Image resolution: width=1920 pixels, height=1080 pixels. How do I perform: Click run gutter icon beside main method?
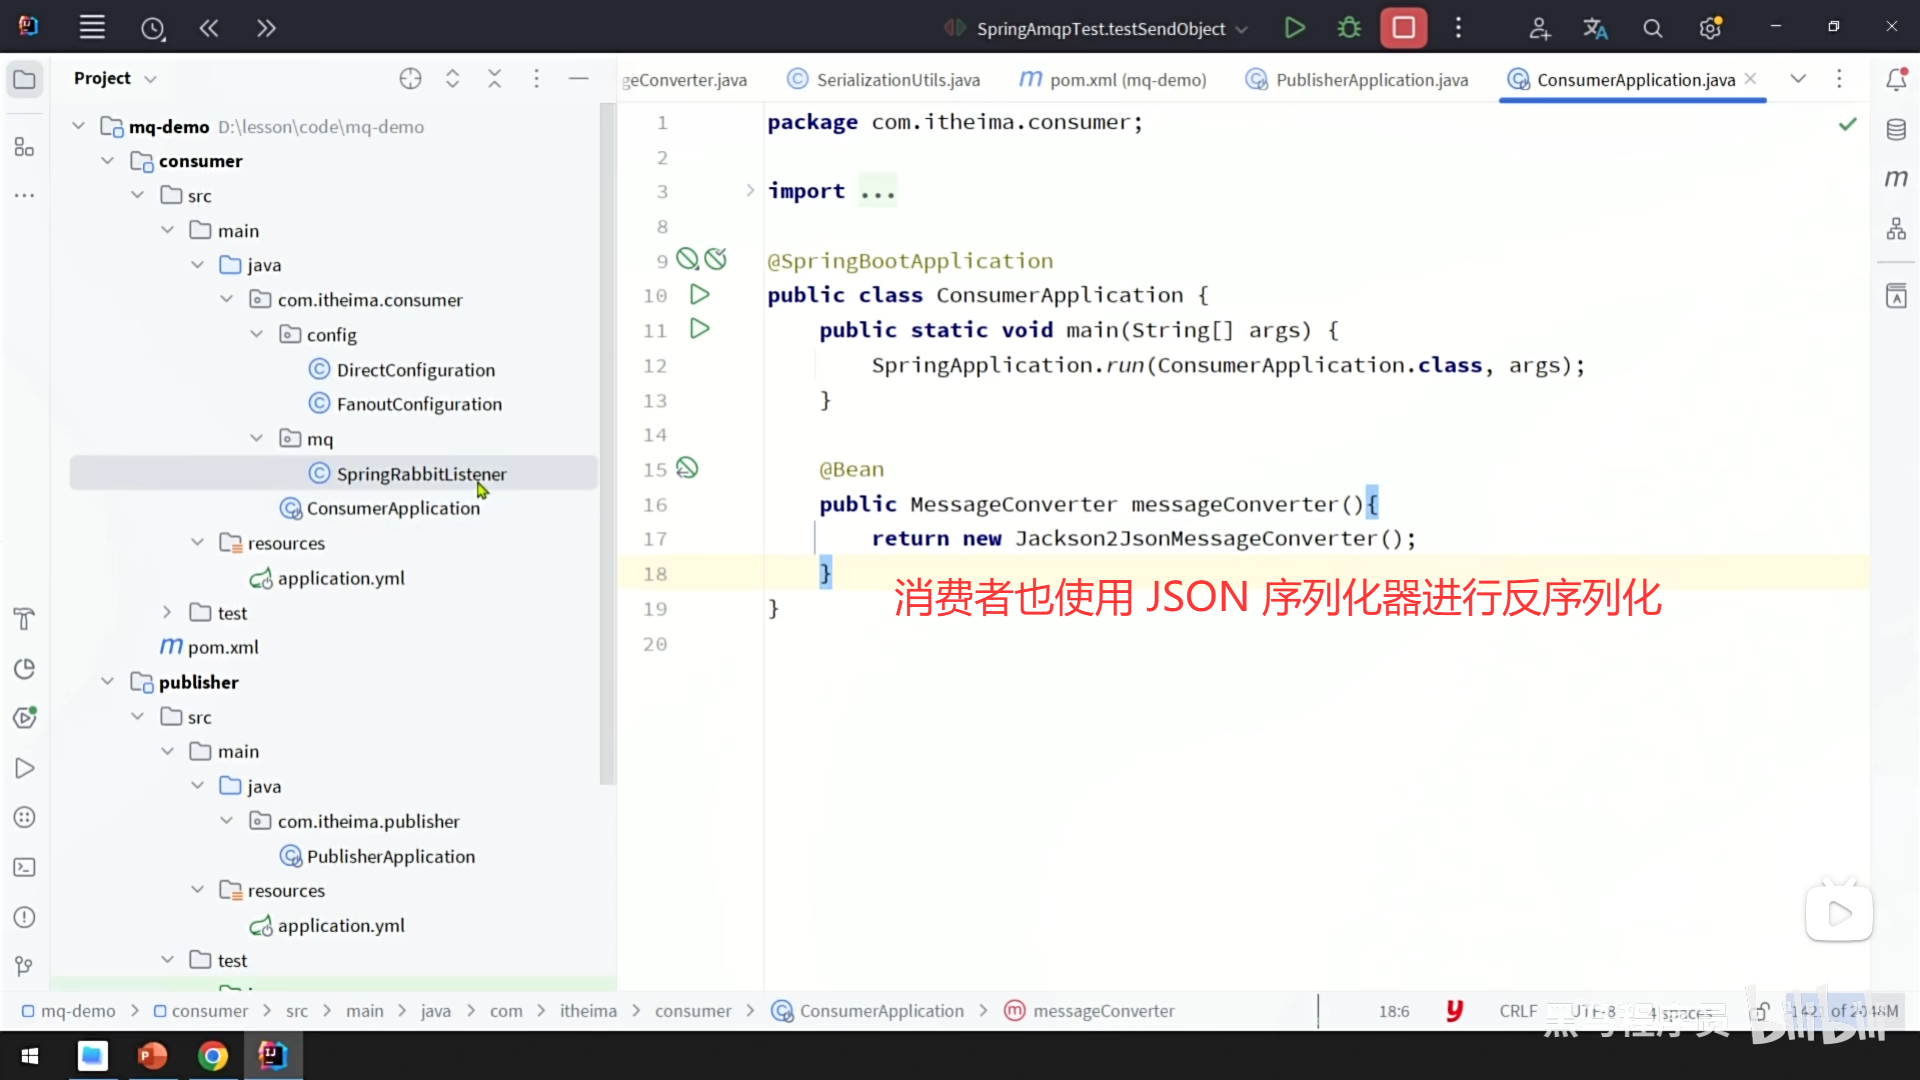coord(700,329)
